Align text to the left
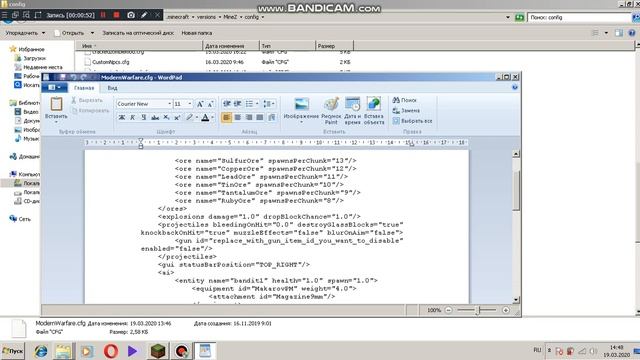Image resolution: width=640 pixels, height=360 pixels. coord(227,118)
